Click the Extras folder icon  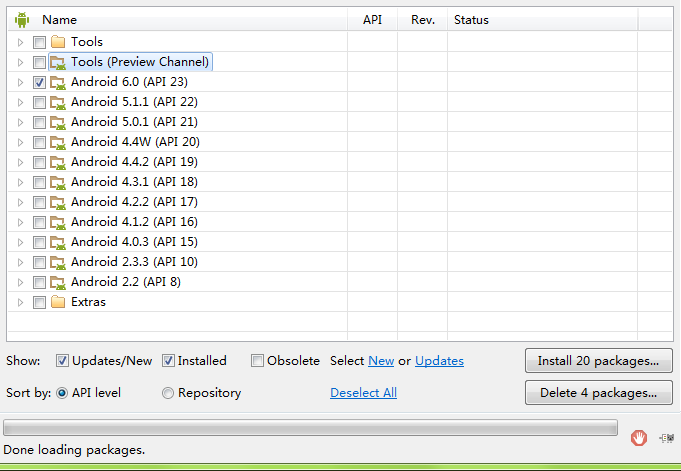tap(58, 302)
